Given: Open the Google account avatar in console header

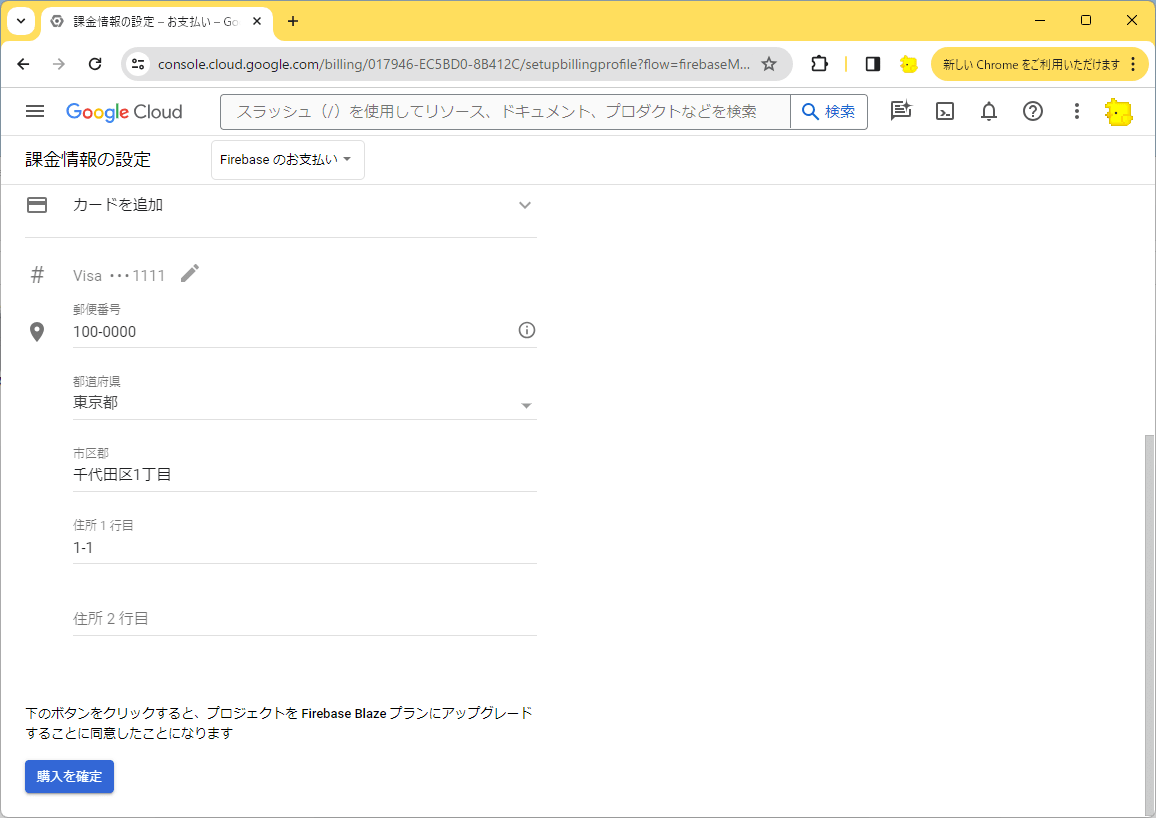Looking at the screenshot, I should [x=1118, y=112].
